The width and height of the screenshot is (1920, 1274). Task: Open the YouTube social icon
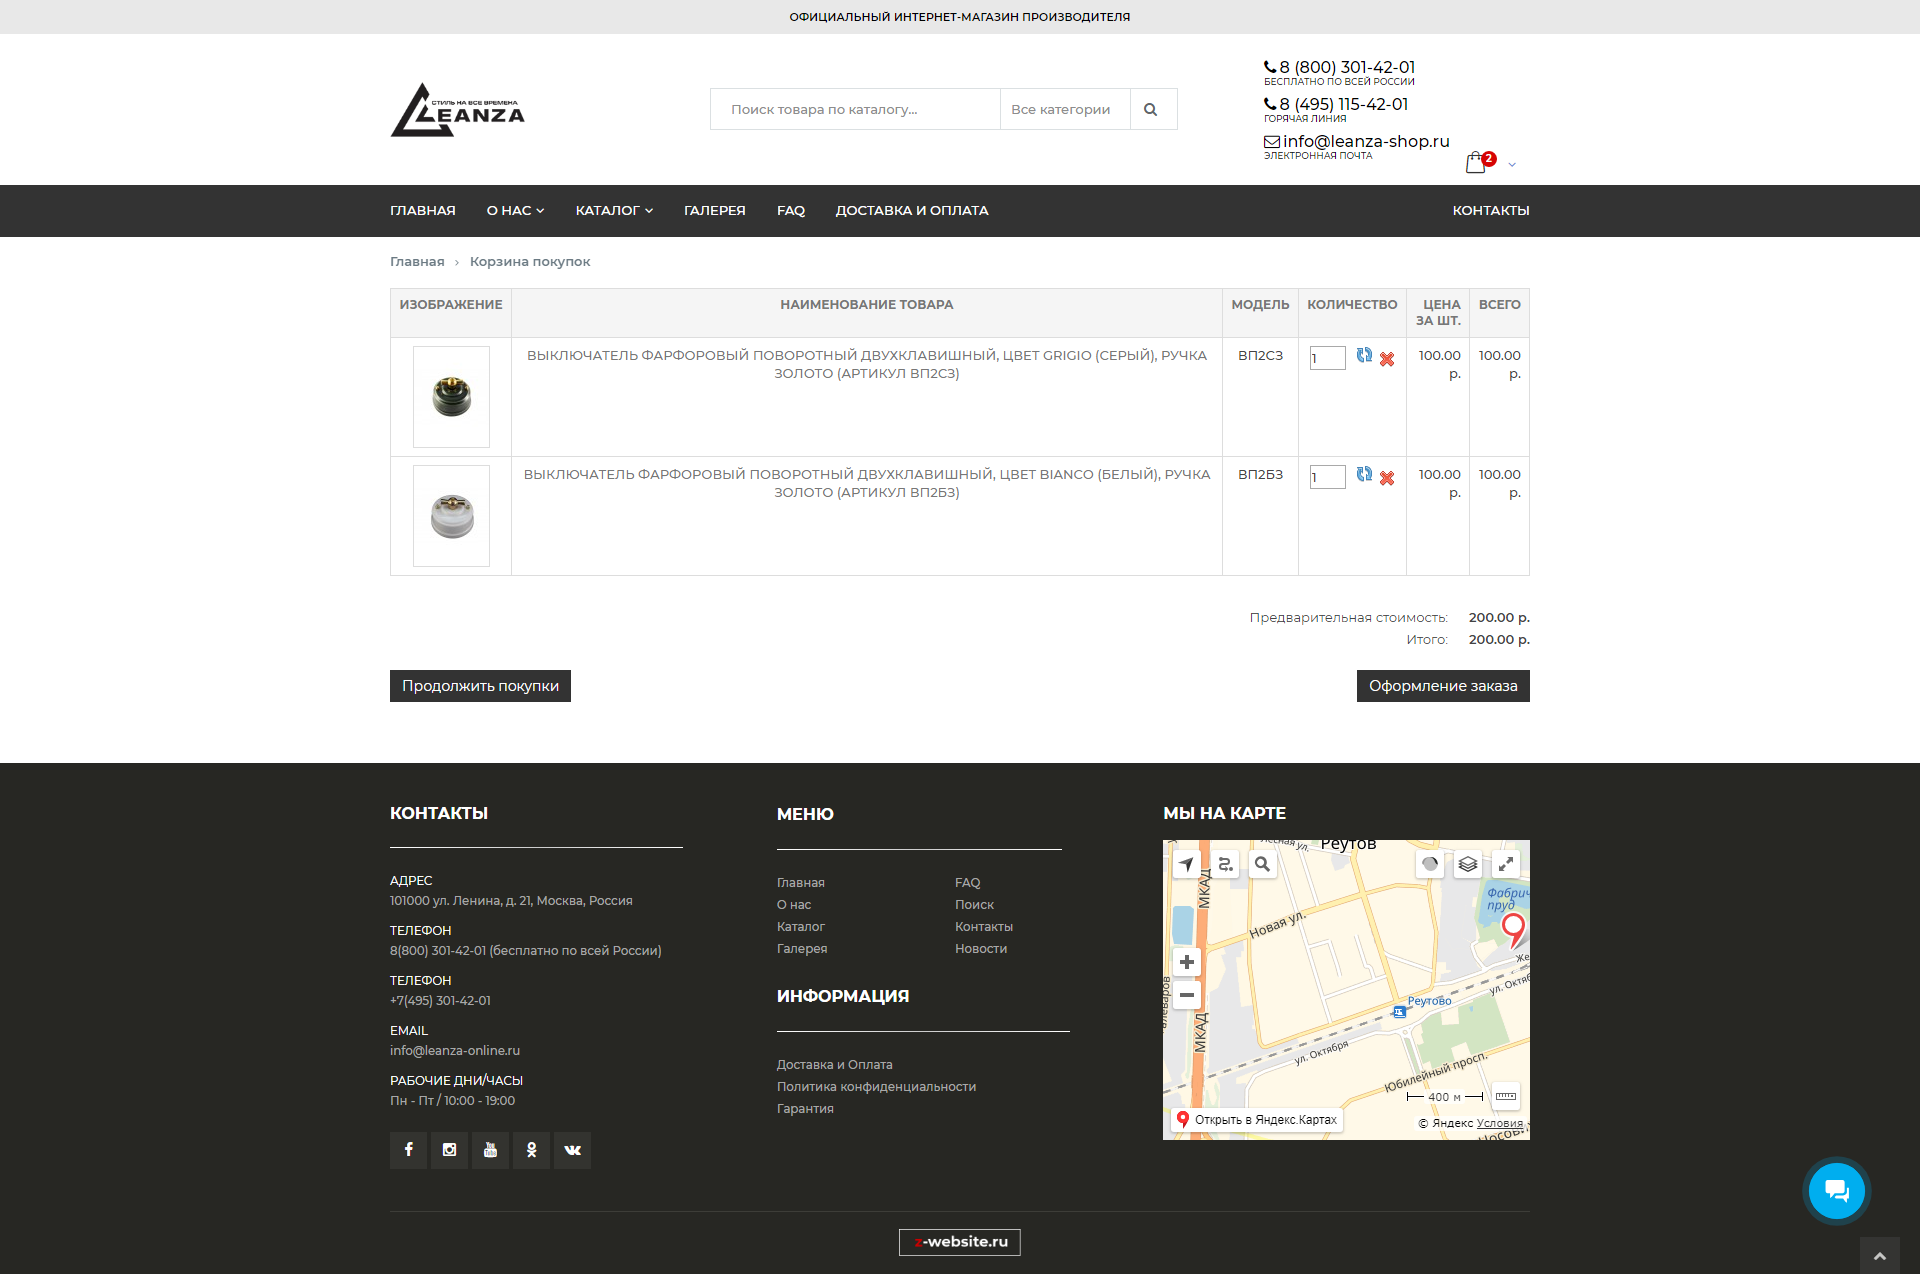(x=490, y=1150)
